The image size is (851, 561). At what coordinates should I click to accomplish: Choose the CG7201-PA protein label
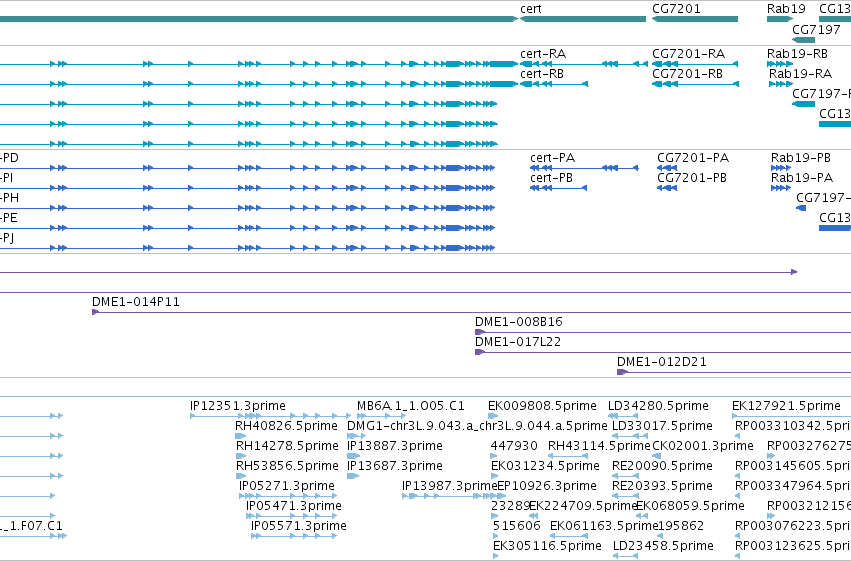tap(693, 158)
